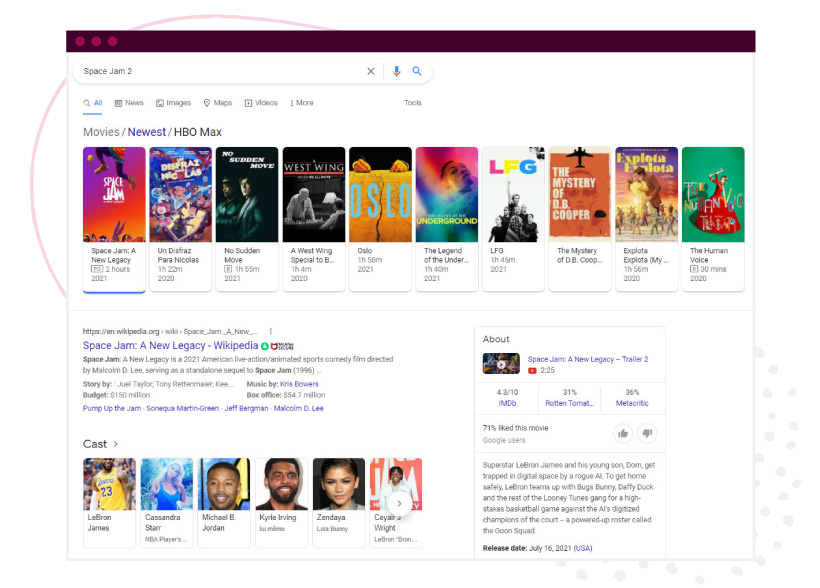Open LeBron James cast card
Screen dimensions: 820x588
109,503
